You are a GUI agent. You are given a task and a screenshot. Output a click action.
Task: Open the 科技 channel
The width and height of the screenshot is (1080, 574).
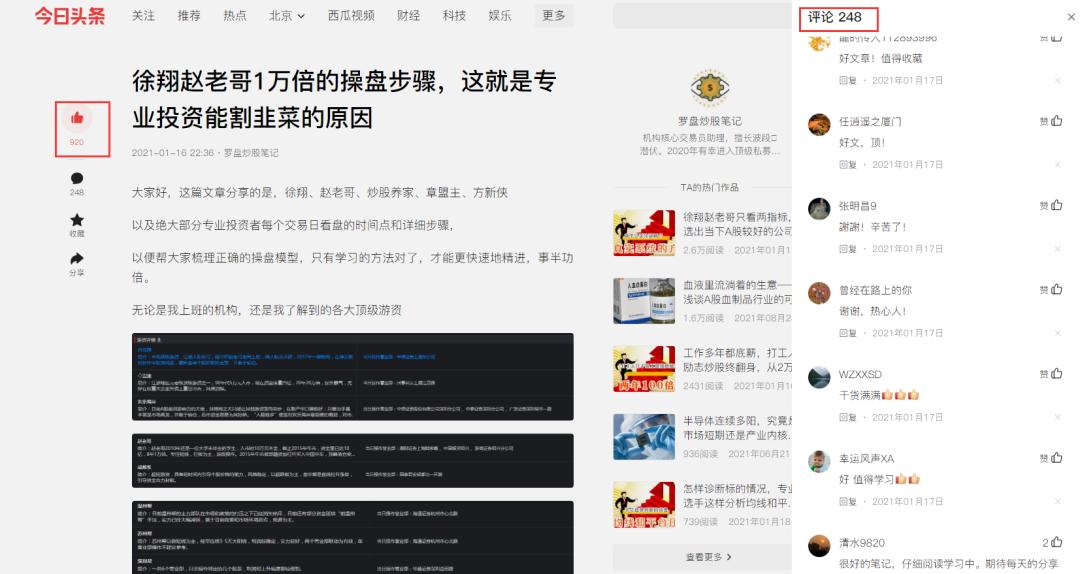point(454,15)
